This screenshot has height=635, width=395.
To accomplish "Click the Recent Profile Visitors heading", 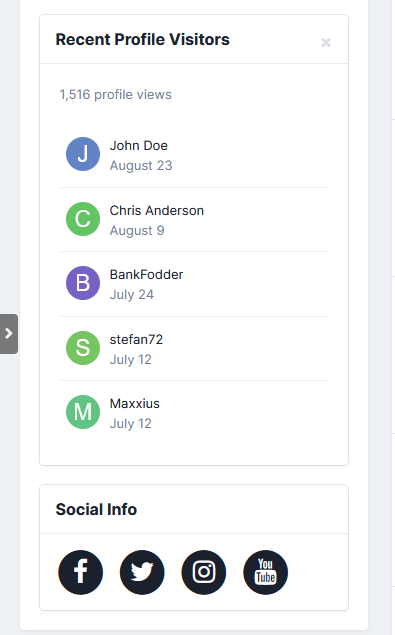I will point(143,40).
